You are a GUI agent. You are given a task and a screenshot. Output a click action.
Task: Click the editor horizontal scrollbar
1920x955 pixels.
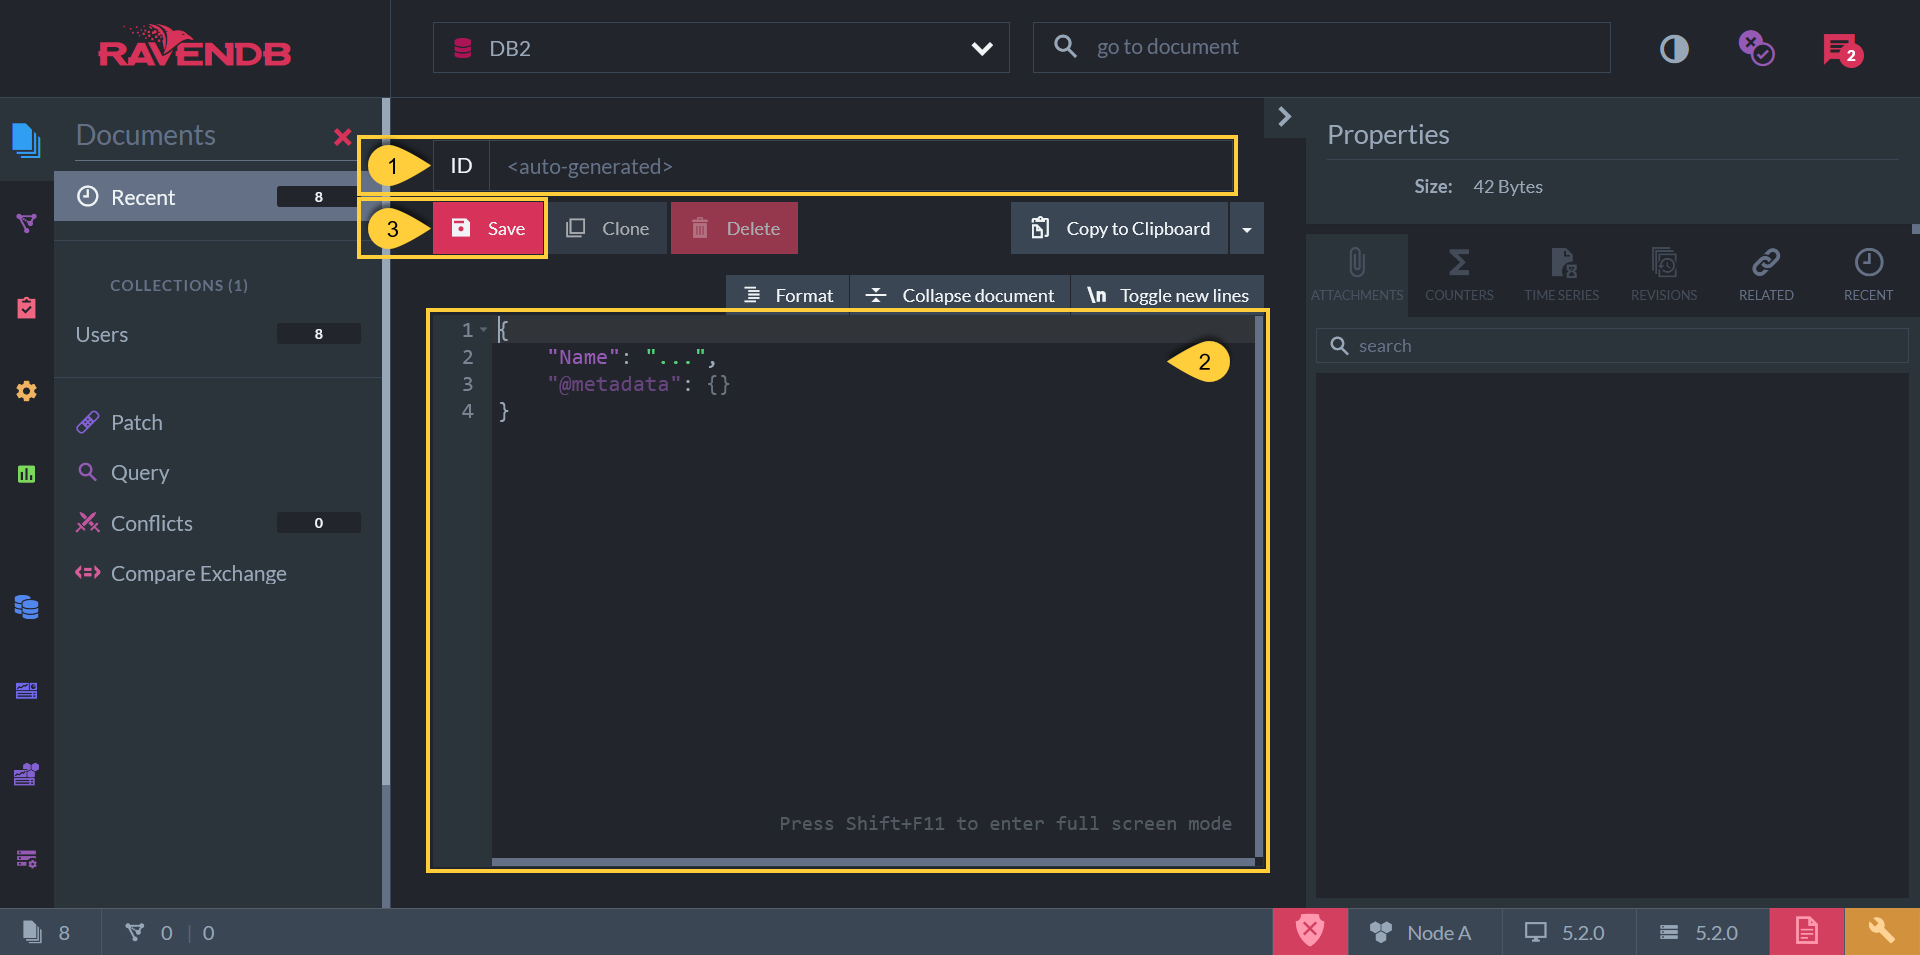coord(872,861)
